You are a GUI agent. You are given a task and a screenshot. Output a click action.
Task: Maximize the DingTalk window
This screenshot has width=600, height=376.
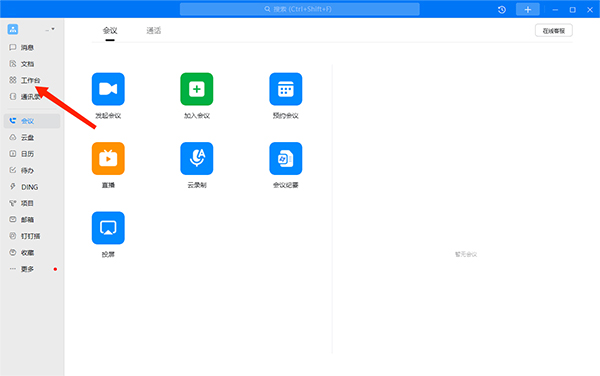pos(572,10)
